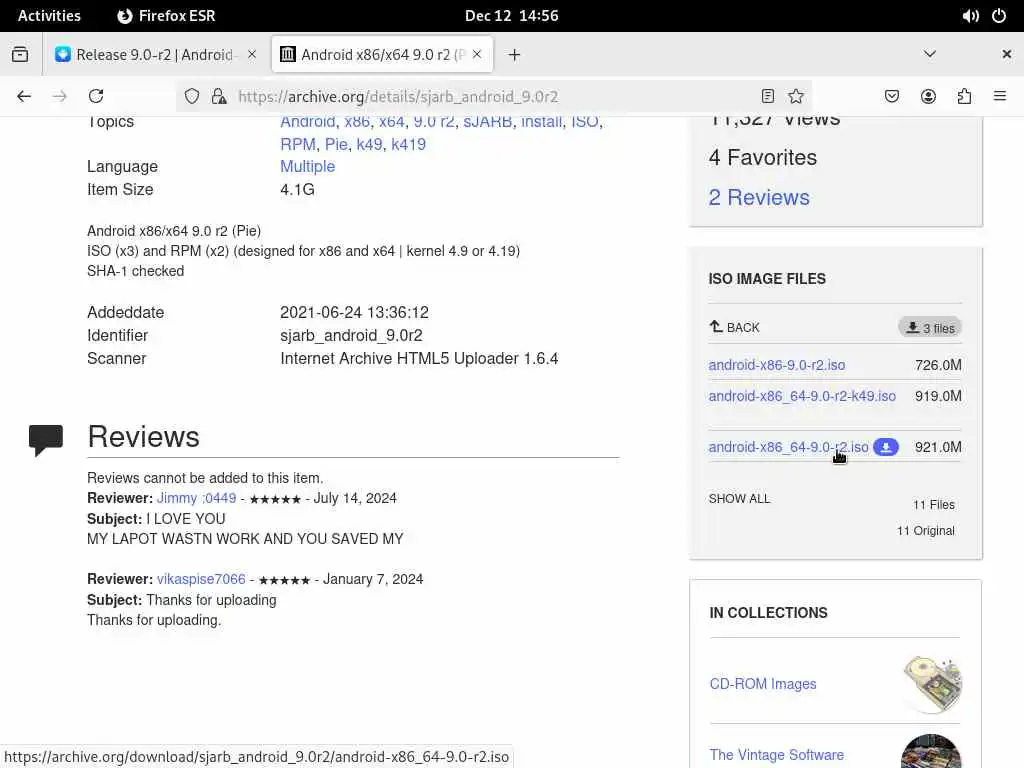Open the Pocket save icon
This screenshot has width=1024, height=768.
891,96
